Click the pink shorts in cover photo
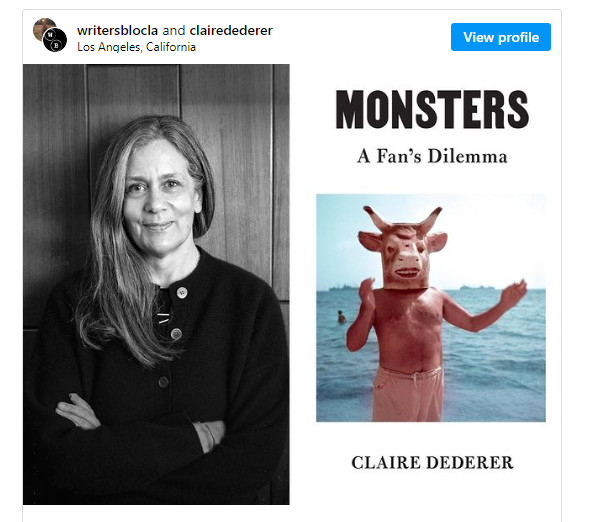The height and width of the screenshot is (522, 604). (x=408, y=394)
